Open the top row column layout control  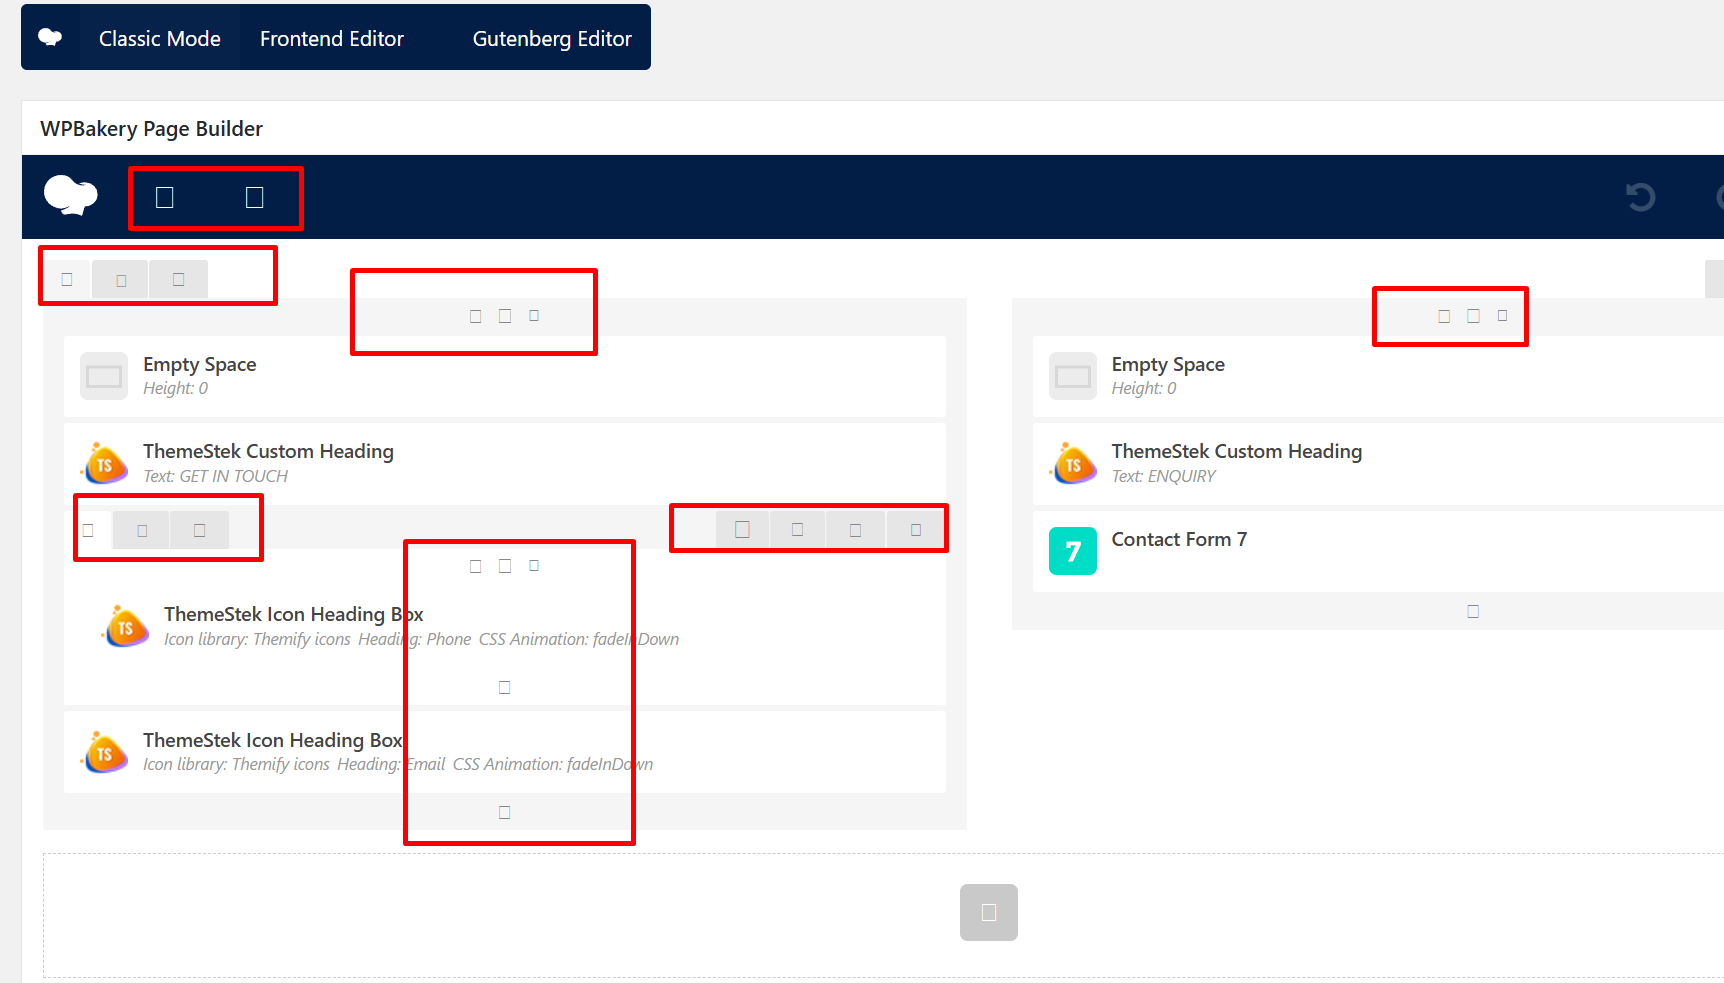coord(121,280)
